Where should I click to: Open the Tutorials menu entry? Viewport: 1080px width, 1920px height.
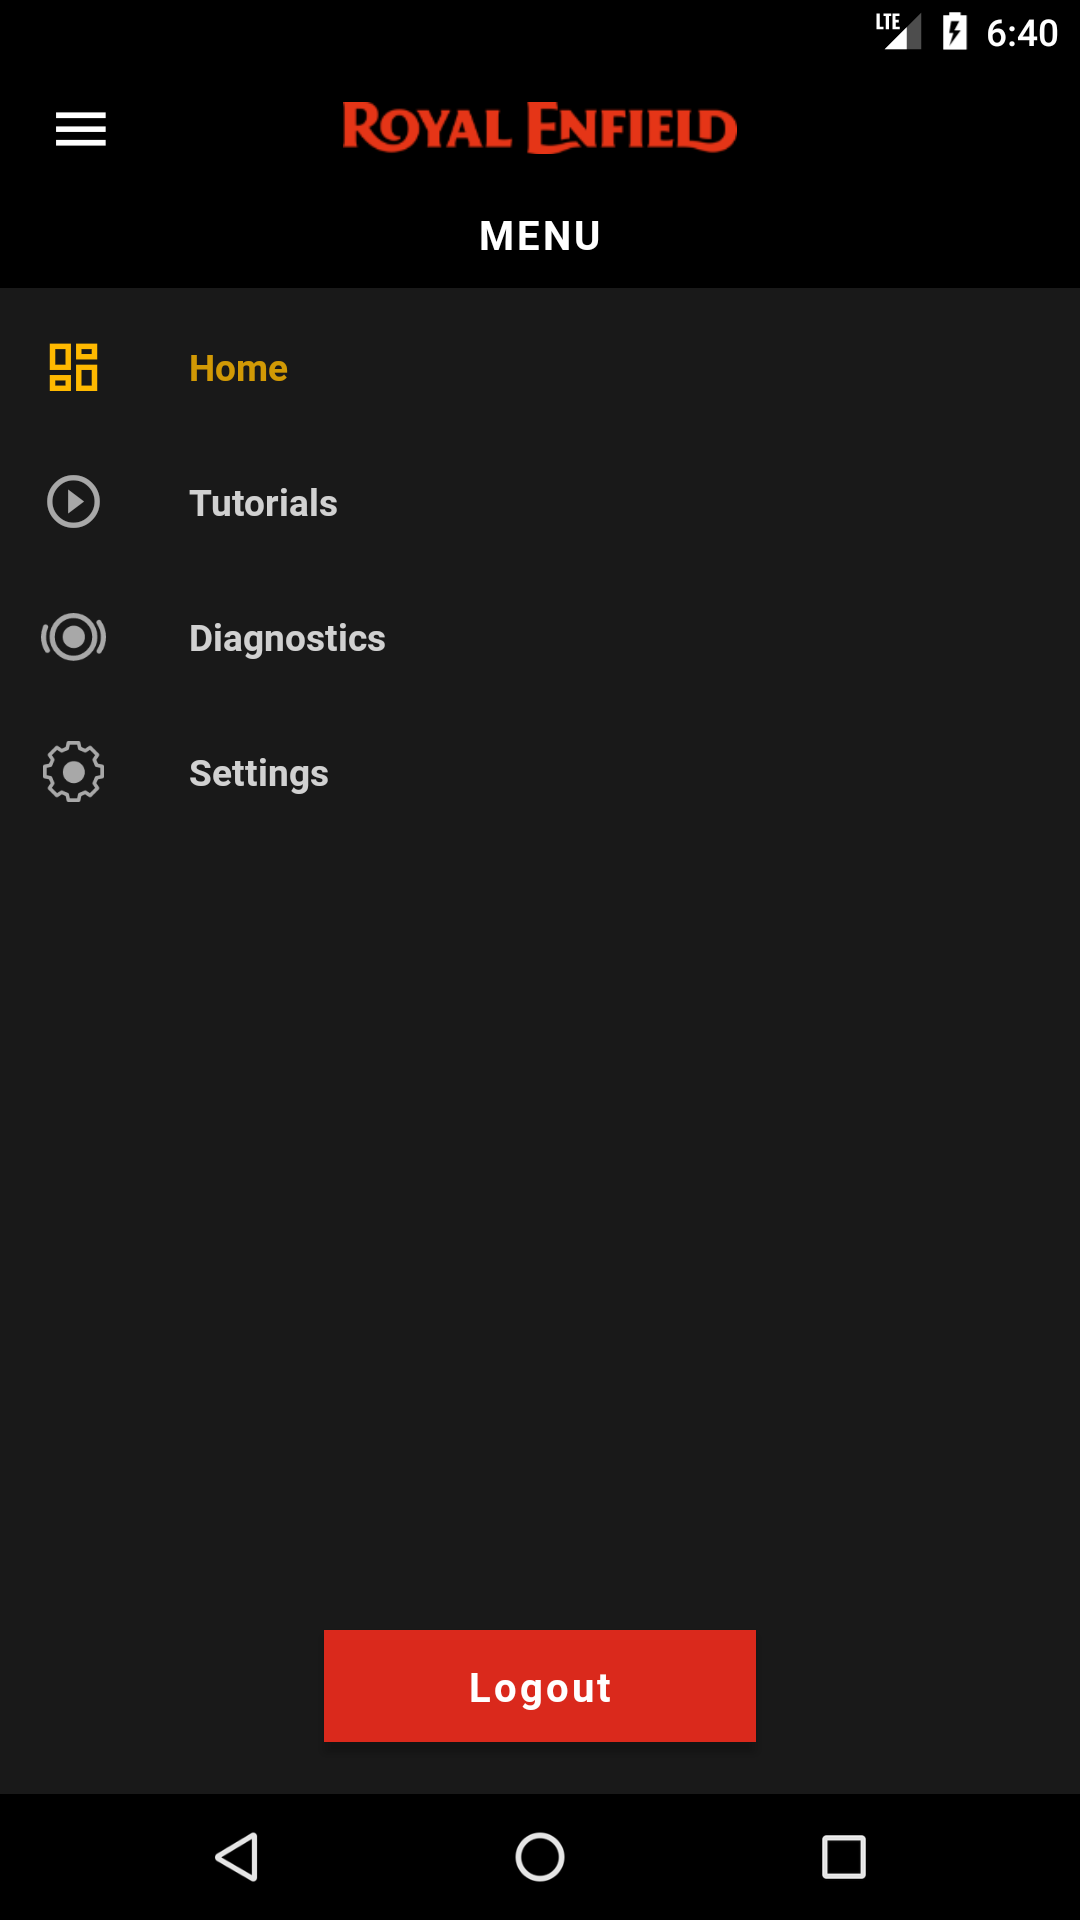click(540, 503)
